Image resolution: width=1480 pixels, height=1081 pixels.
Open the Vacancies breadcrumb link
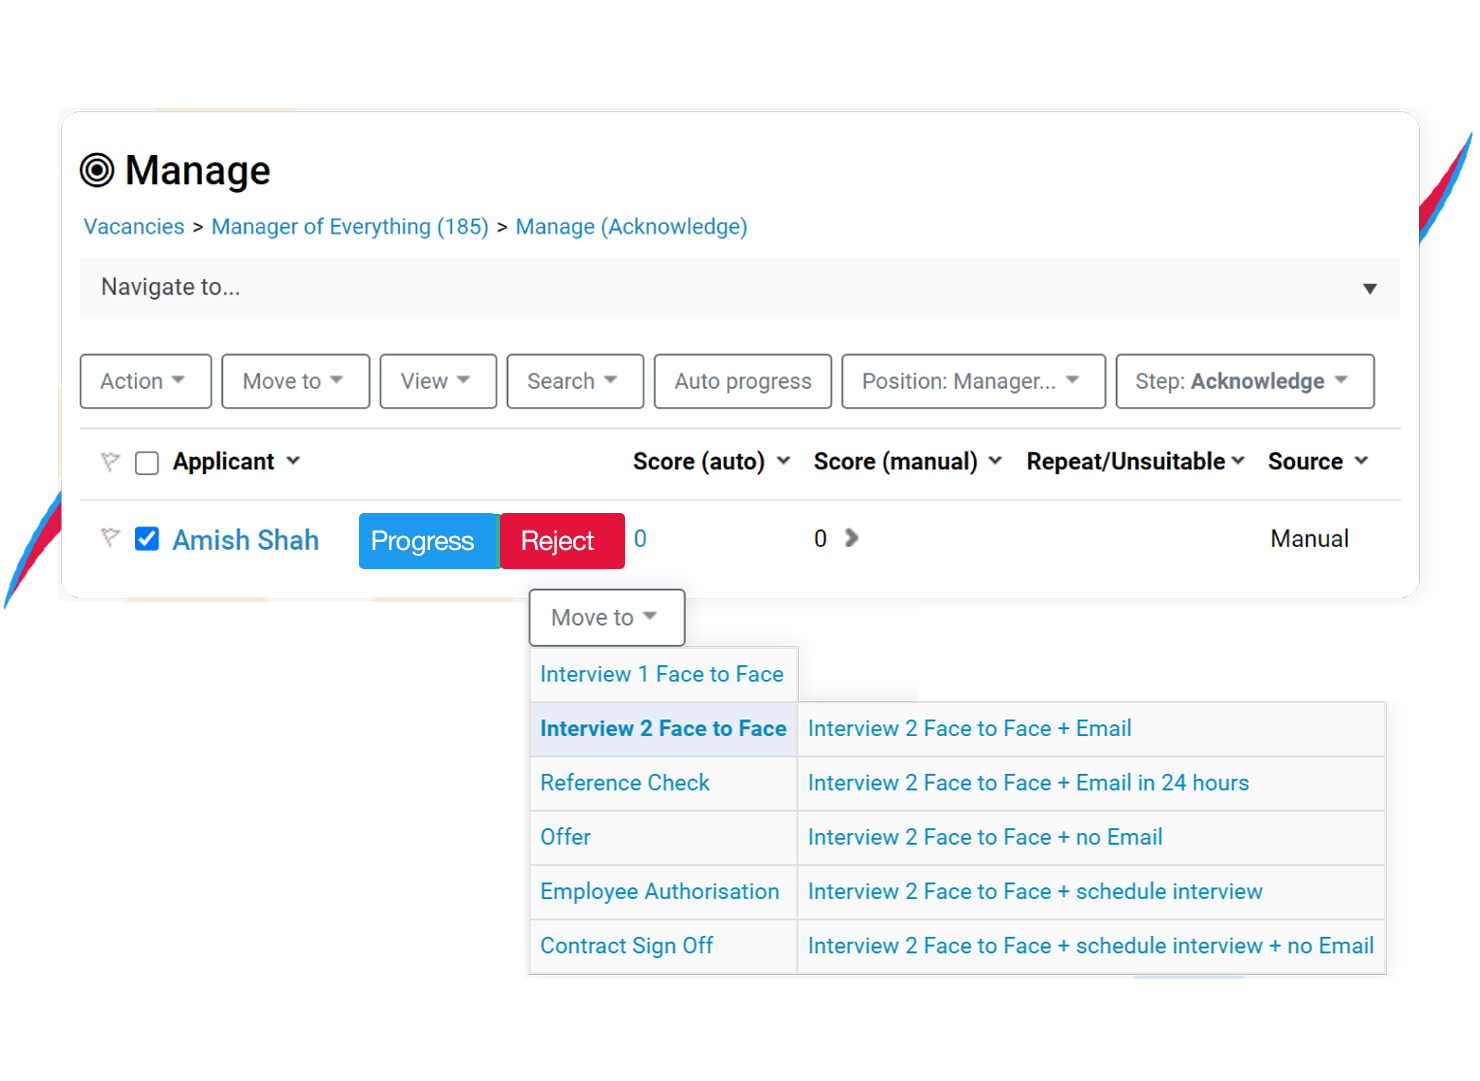pyautogui.click(x=133, y=227)
